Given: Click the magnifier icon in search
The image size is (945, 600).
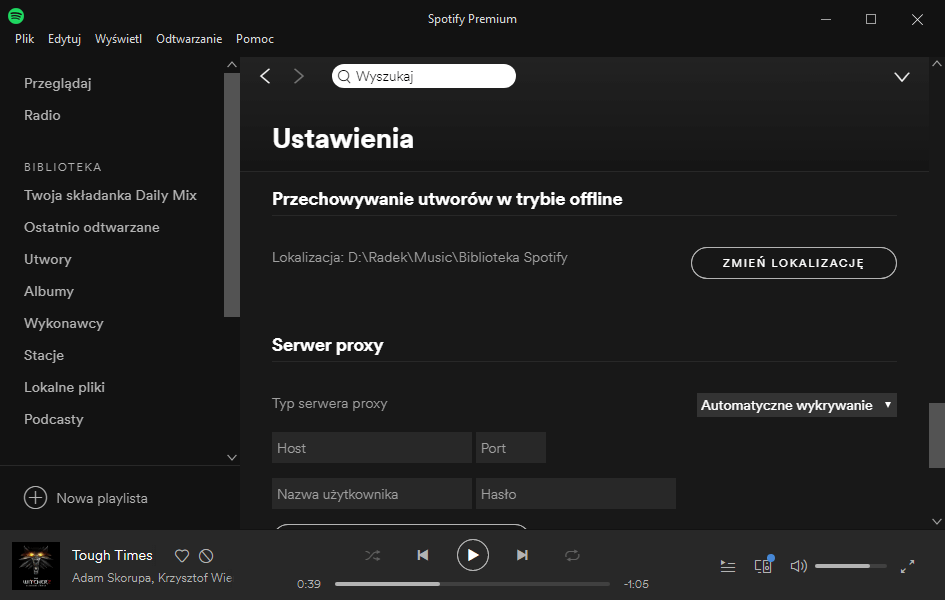Looking at the screenshot, I should [344, 77].
